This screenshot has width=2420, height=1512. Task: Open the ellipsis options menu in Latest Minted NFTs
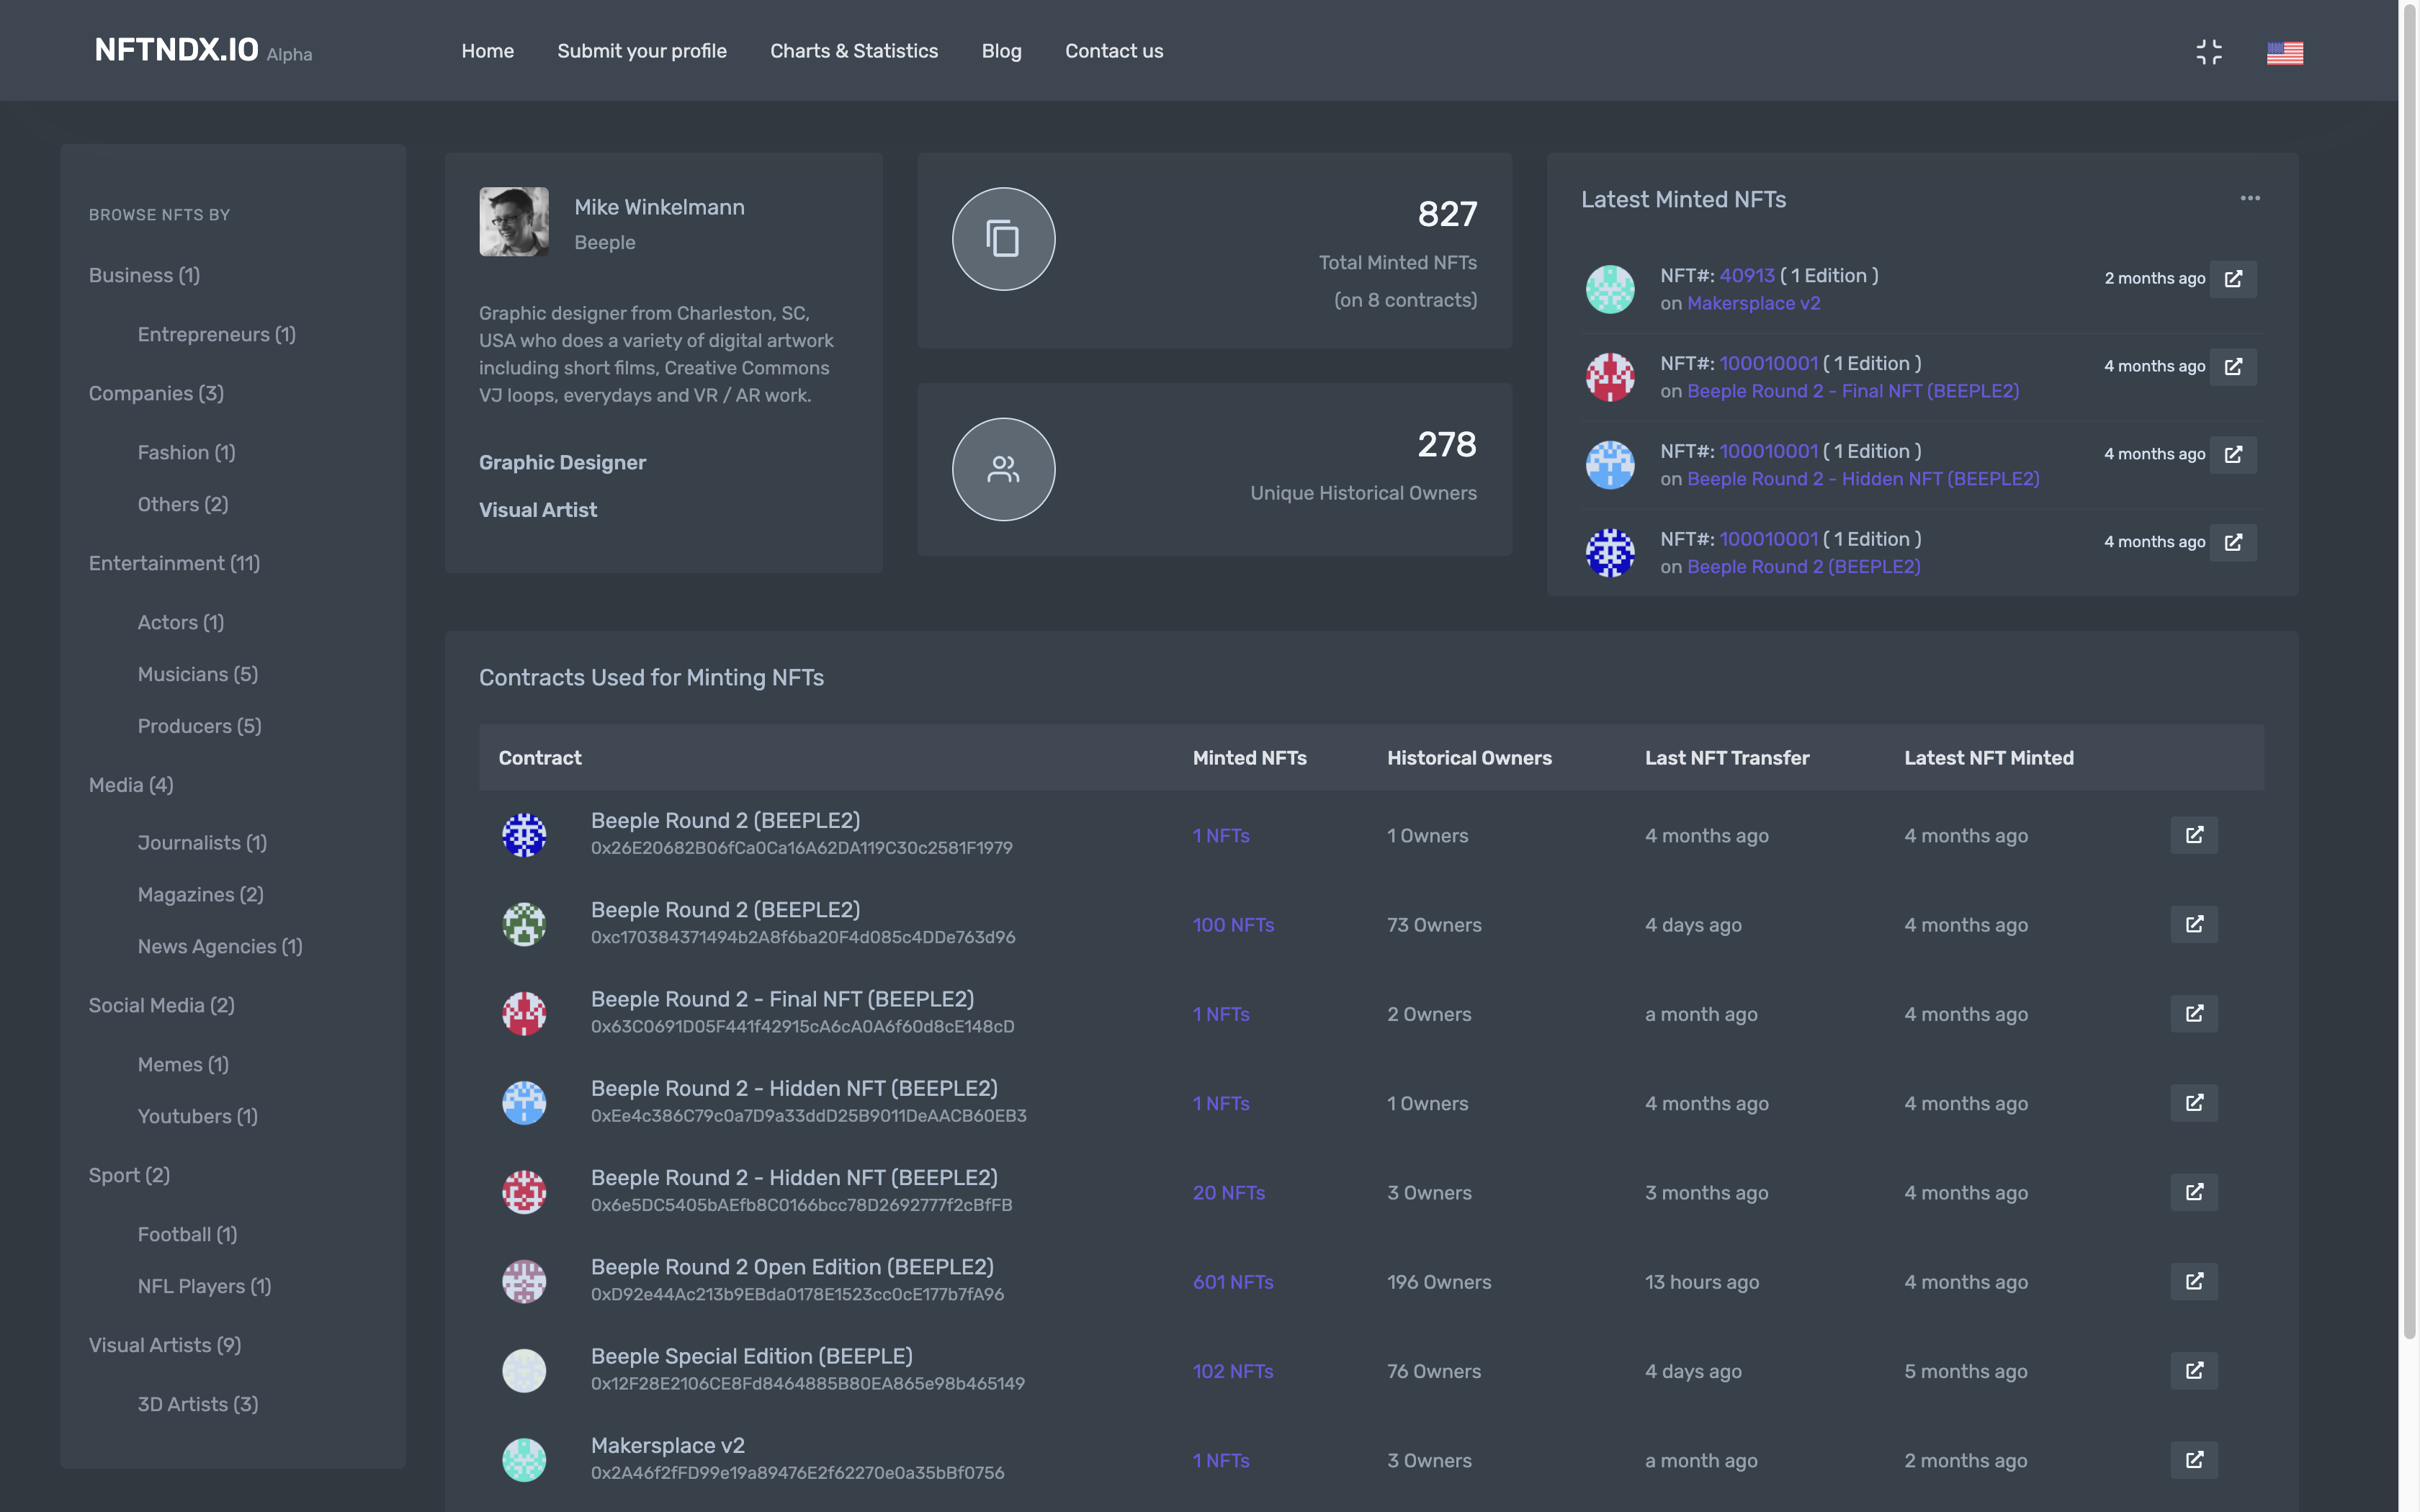point(2250,198)
